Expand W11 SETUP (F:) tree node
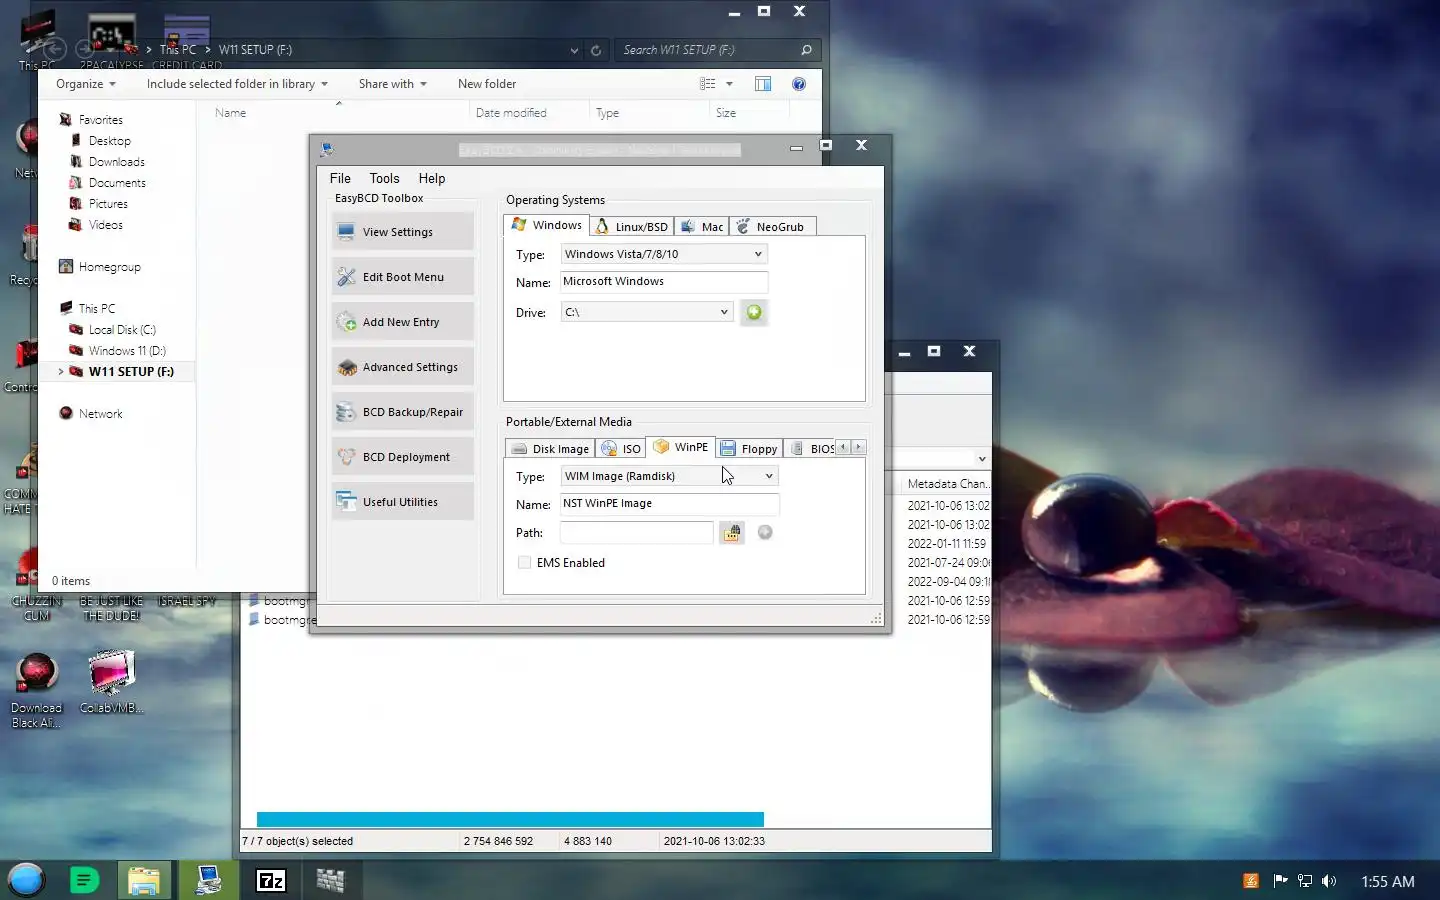Viewport: 1440px width, 900px height. tap(61, 372)
